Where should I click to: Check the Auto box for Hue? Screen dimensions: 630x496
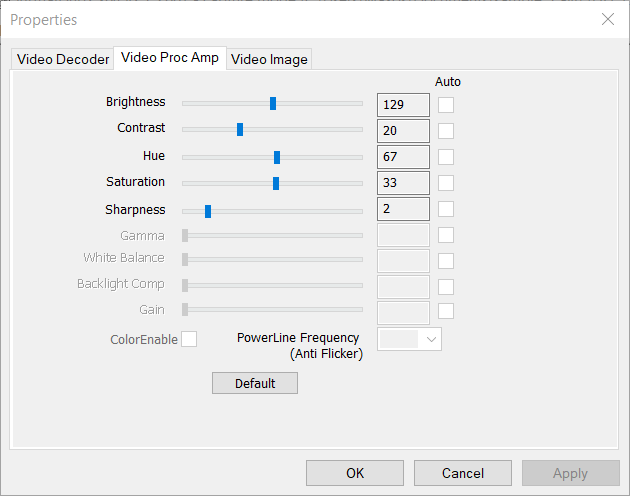pos(446,156)
